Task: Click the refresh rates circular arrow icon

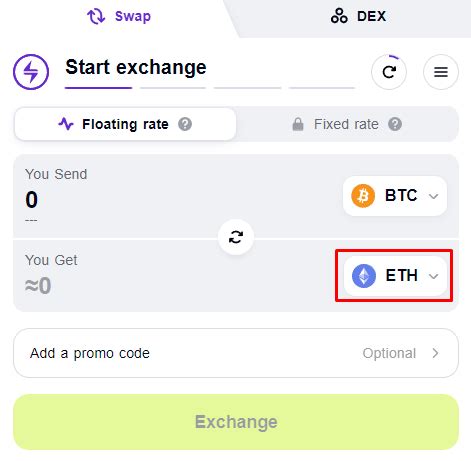Action: (389, 72)
